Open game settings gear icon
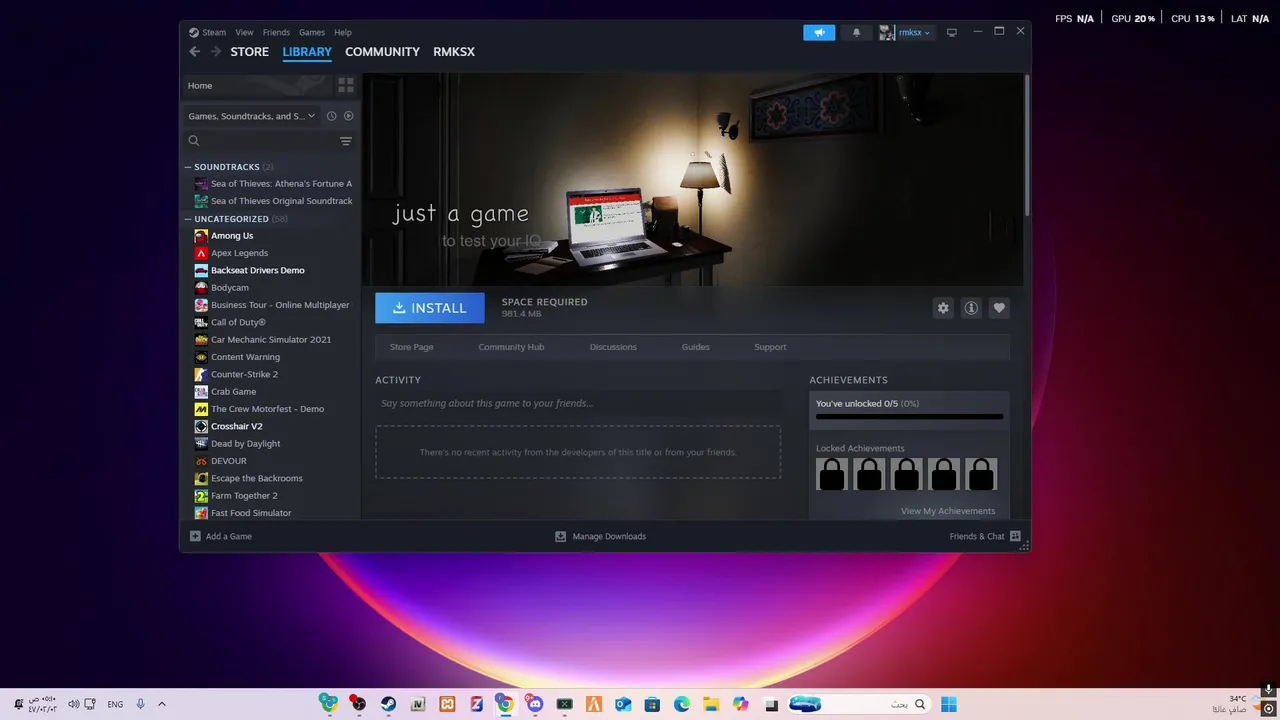This screenshot has width=1280, height=720. [943, 308]
